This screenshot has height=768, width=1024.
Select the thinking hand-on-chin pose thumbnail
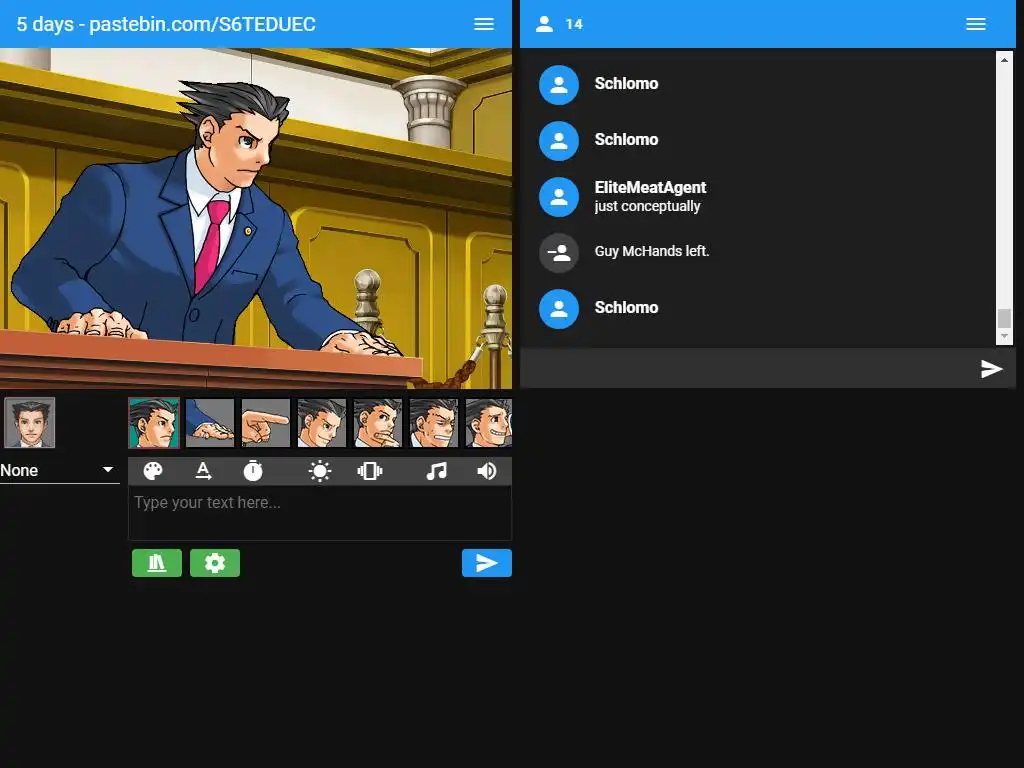pos(378,423)
